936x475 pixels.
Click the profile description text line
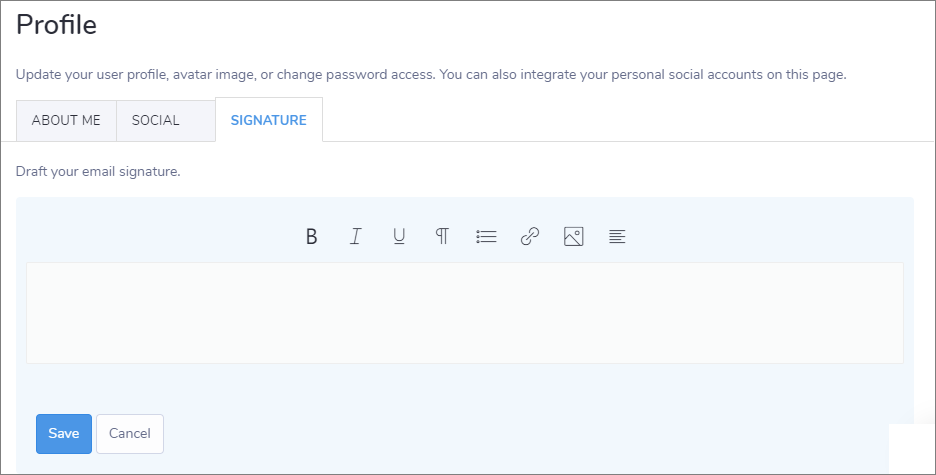click(x=431, y=75)
